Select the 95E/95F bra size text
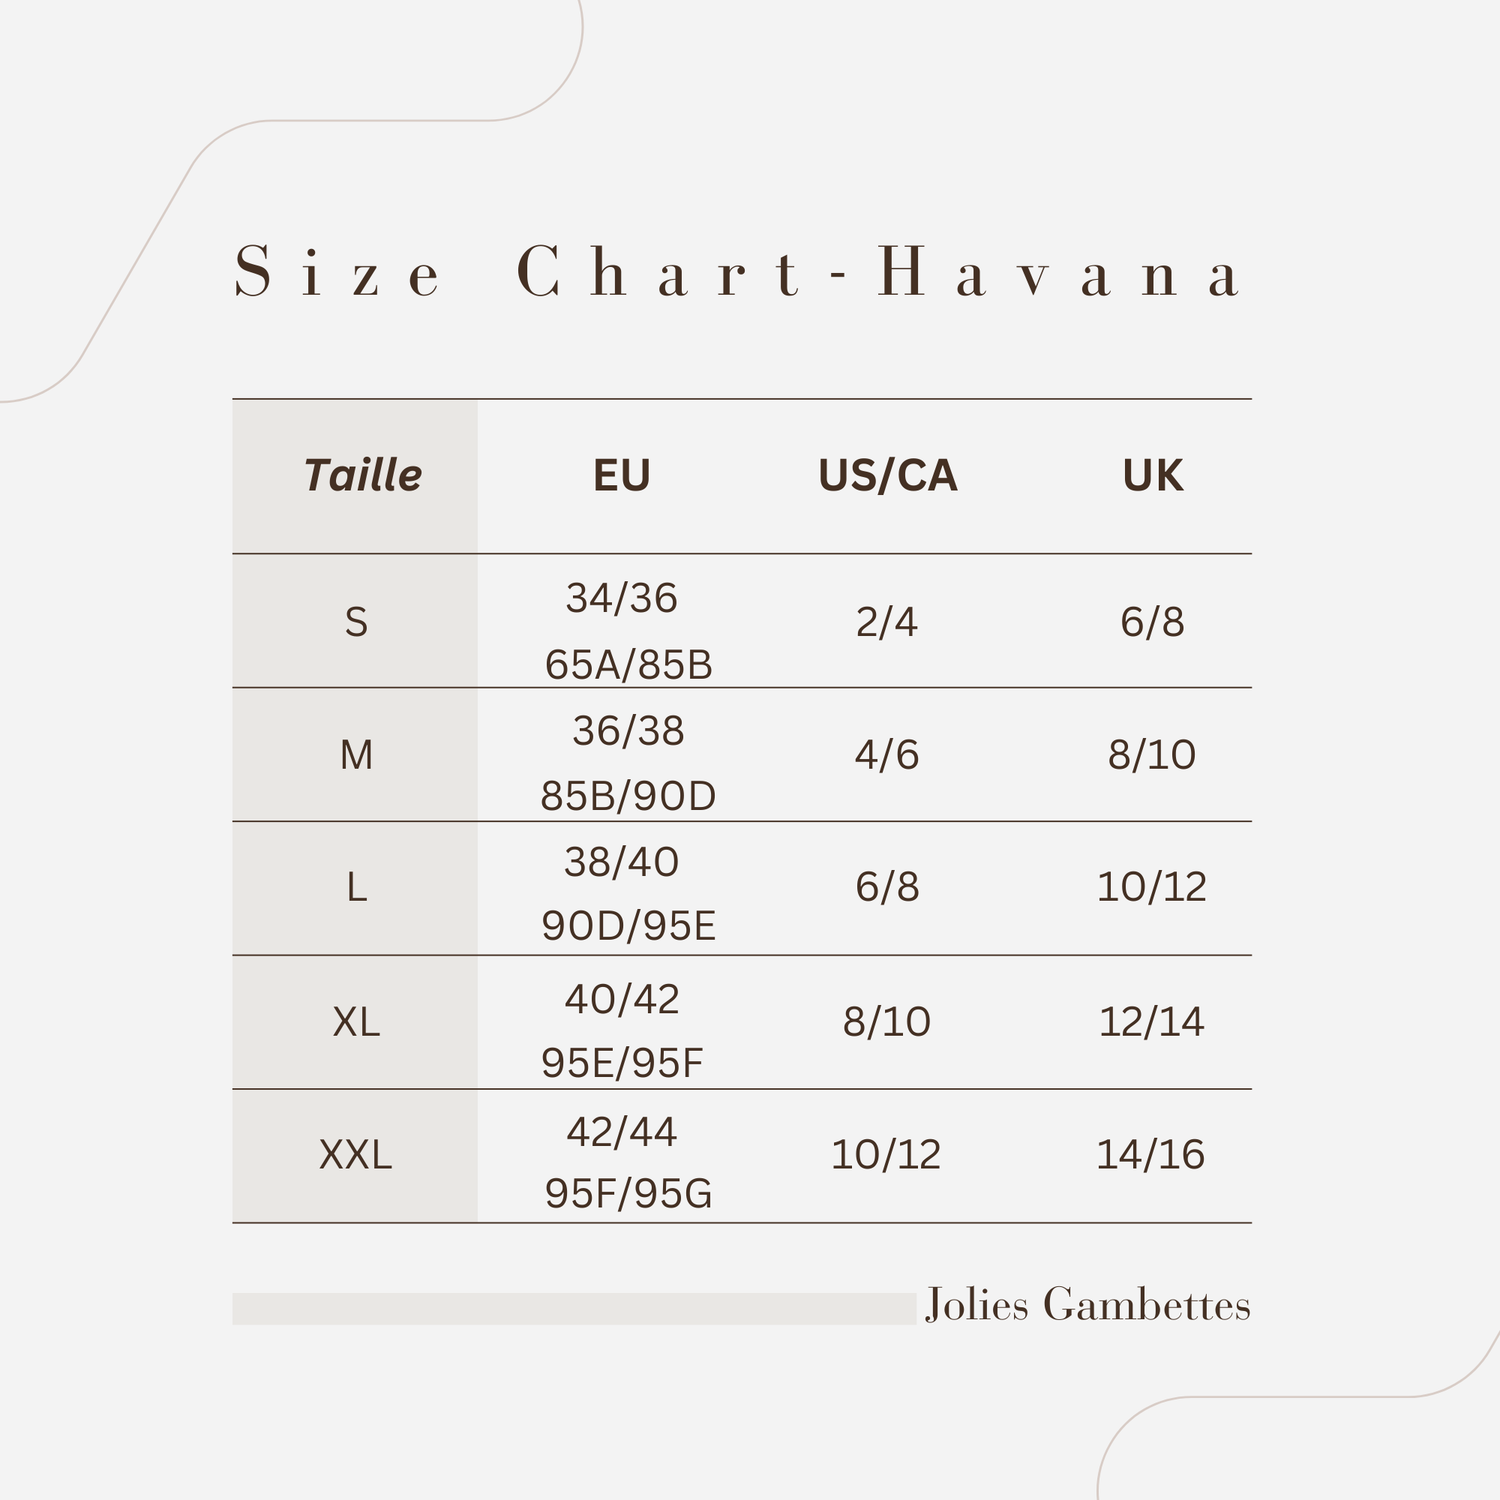Image resolution: width=1500 pixels, height=1500 pixels. [x=622, y=1063]
